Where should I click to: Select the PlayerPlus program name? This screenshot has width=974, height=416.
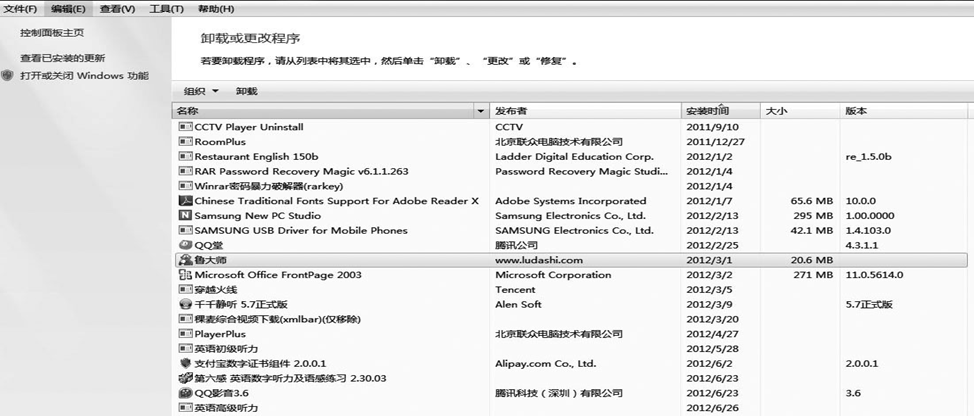220,334
